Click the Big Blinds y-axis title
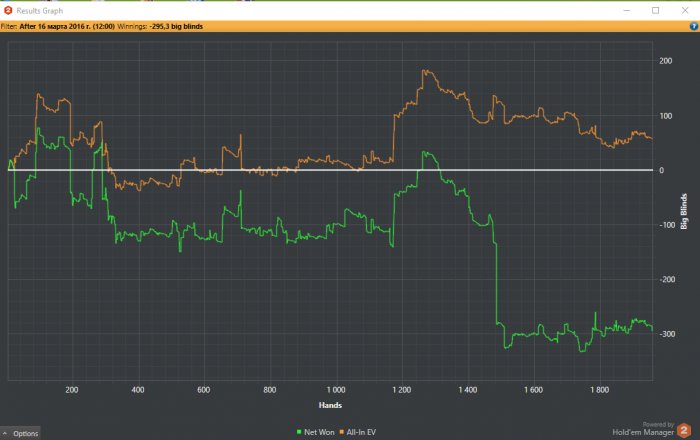700x440 pixels. click(683, 212)
